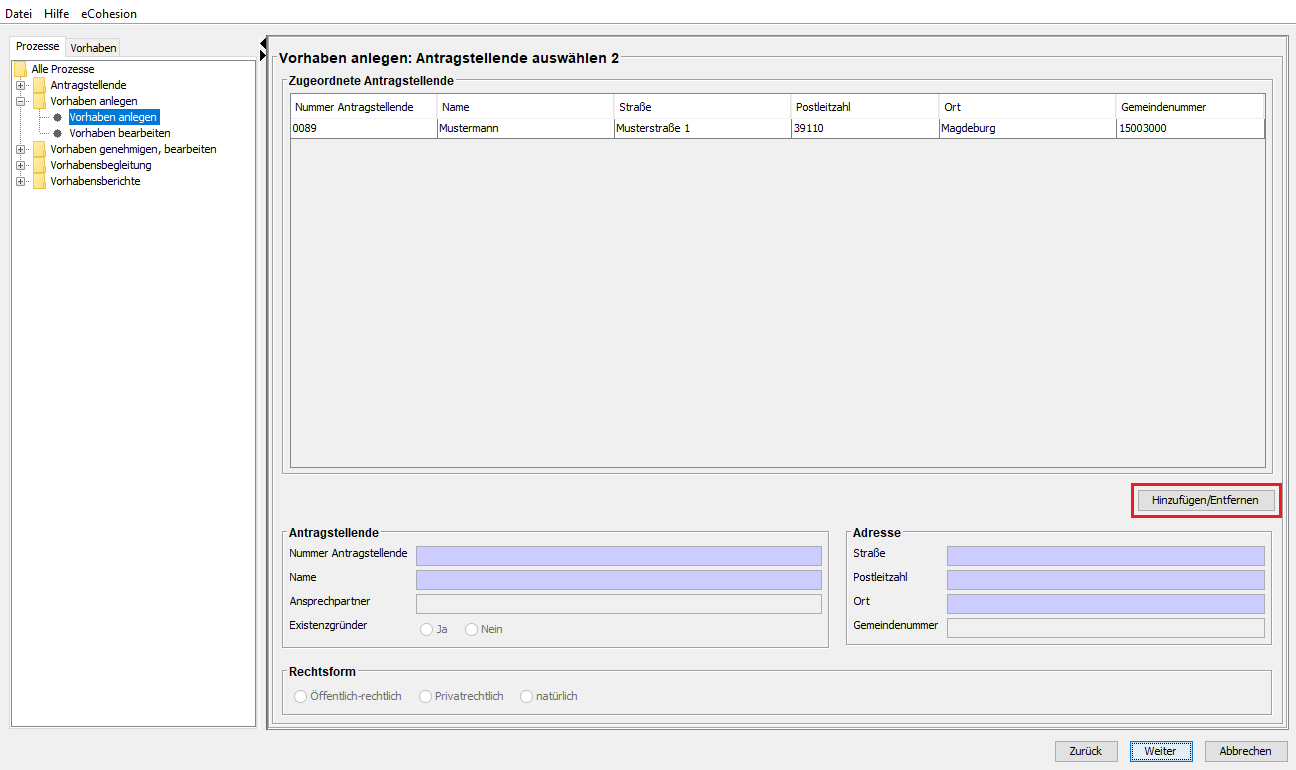Click the Vorhaben genehmigen, bearbeiten folder icon
This screenshot has width=1296, height=770.
pyautogui.click(x=39, y=149)
